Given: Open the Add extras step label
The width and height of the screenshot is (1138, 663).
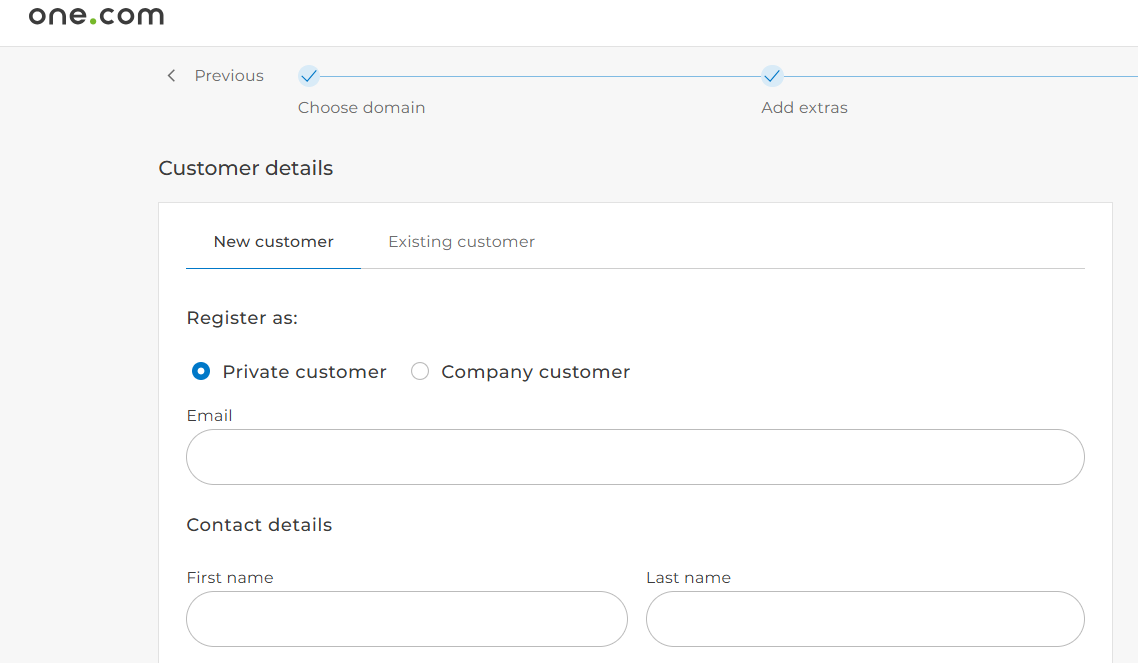Looking at the screenshot, I should pyautogui.click(x=804, y=107).
